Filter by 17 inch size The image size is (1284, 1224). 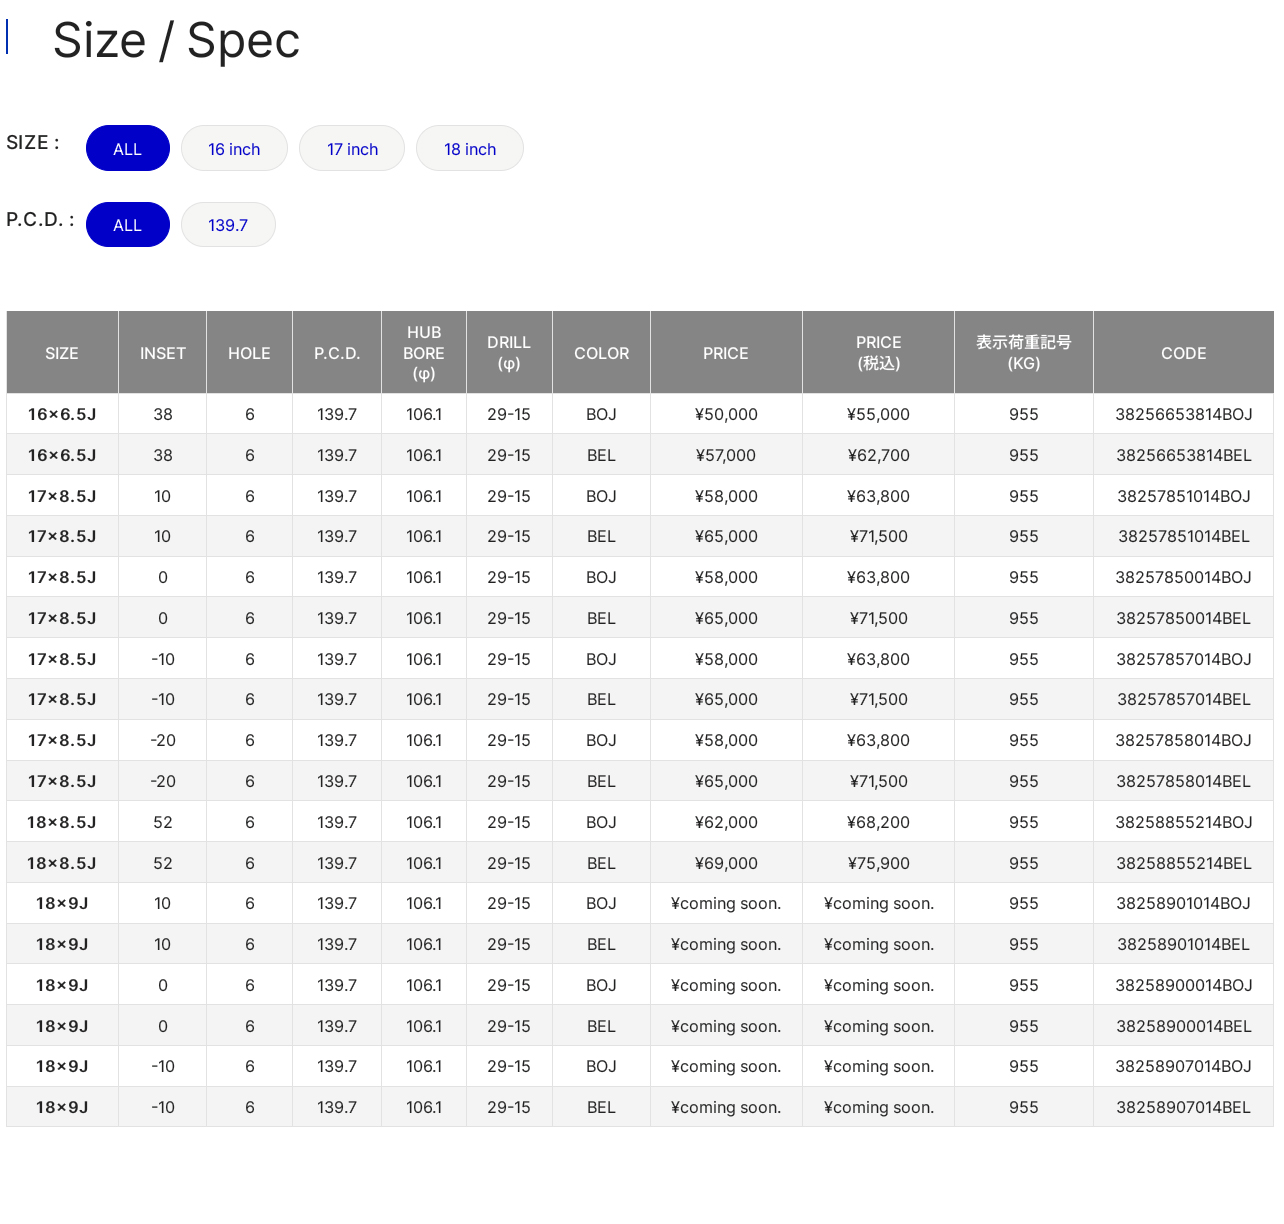pos(352,148)
